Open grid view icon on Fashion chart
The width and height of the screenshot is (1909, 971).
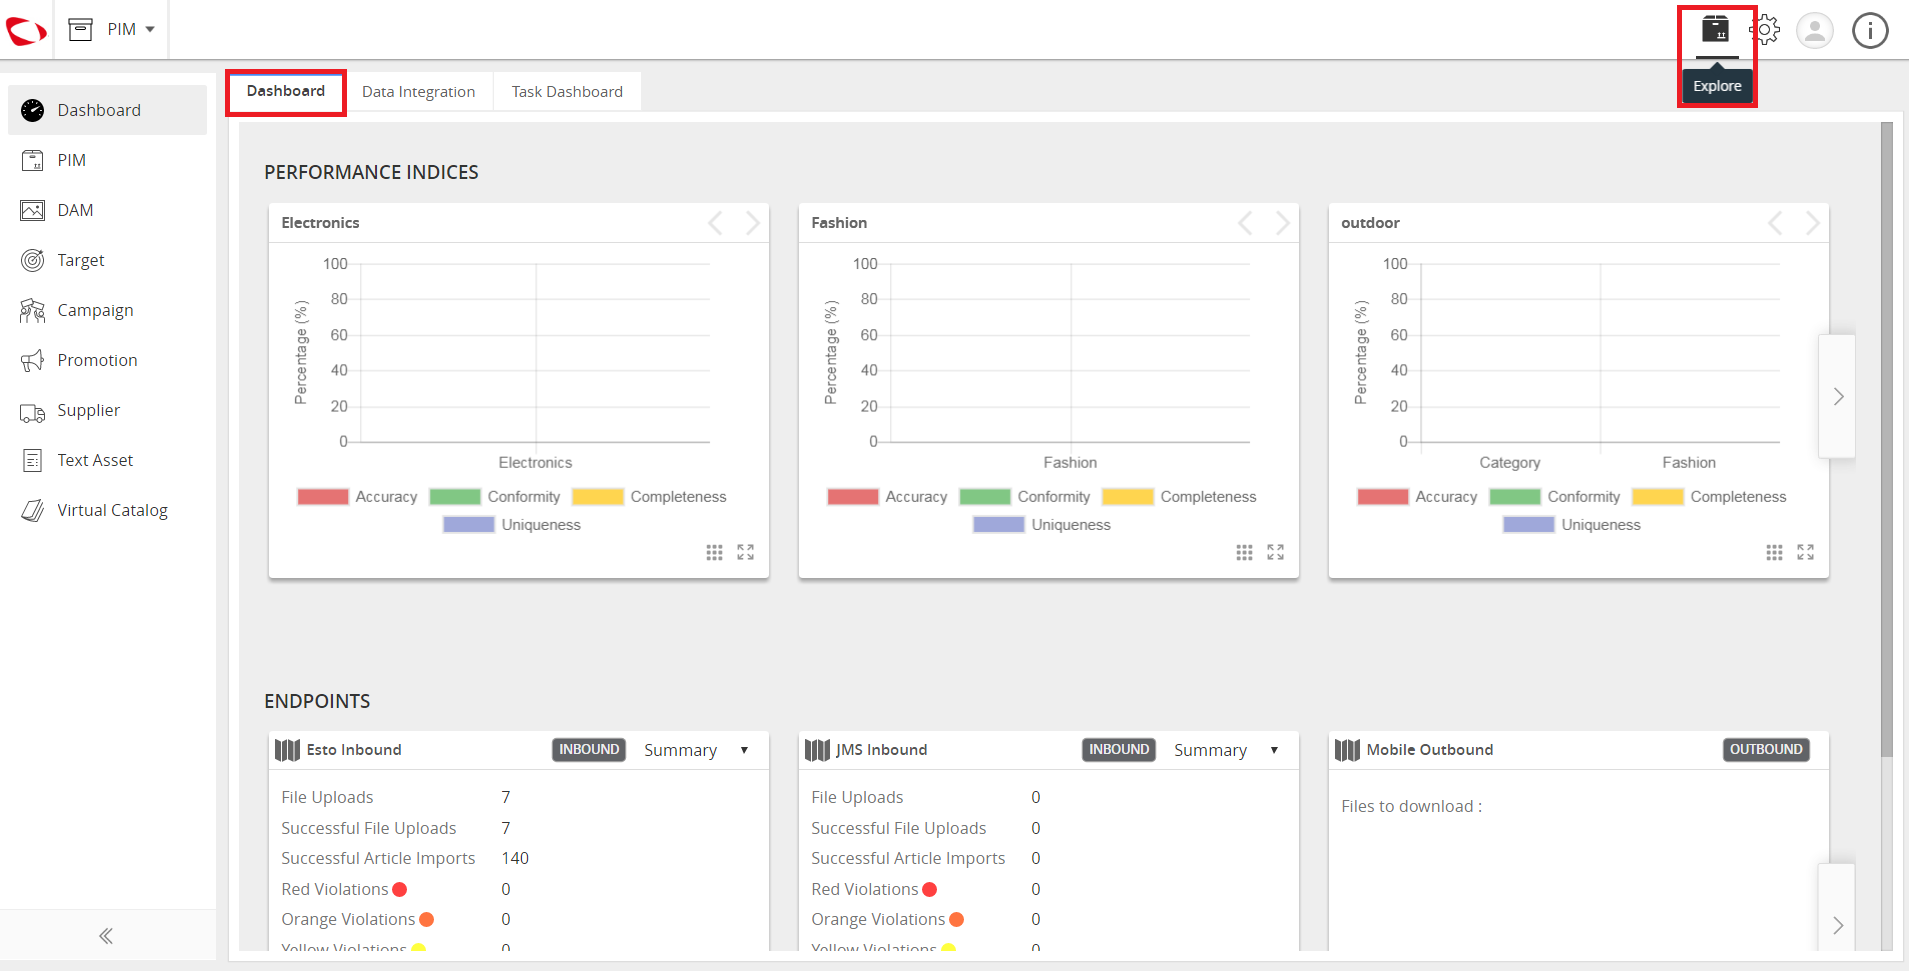tap(1244, 552)
